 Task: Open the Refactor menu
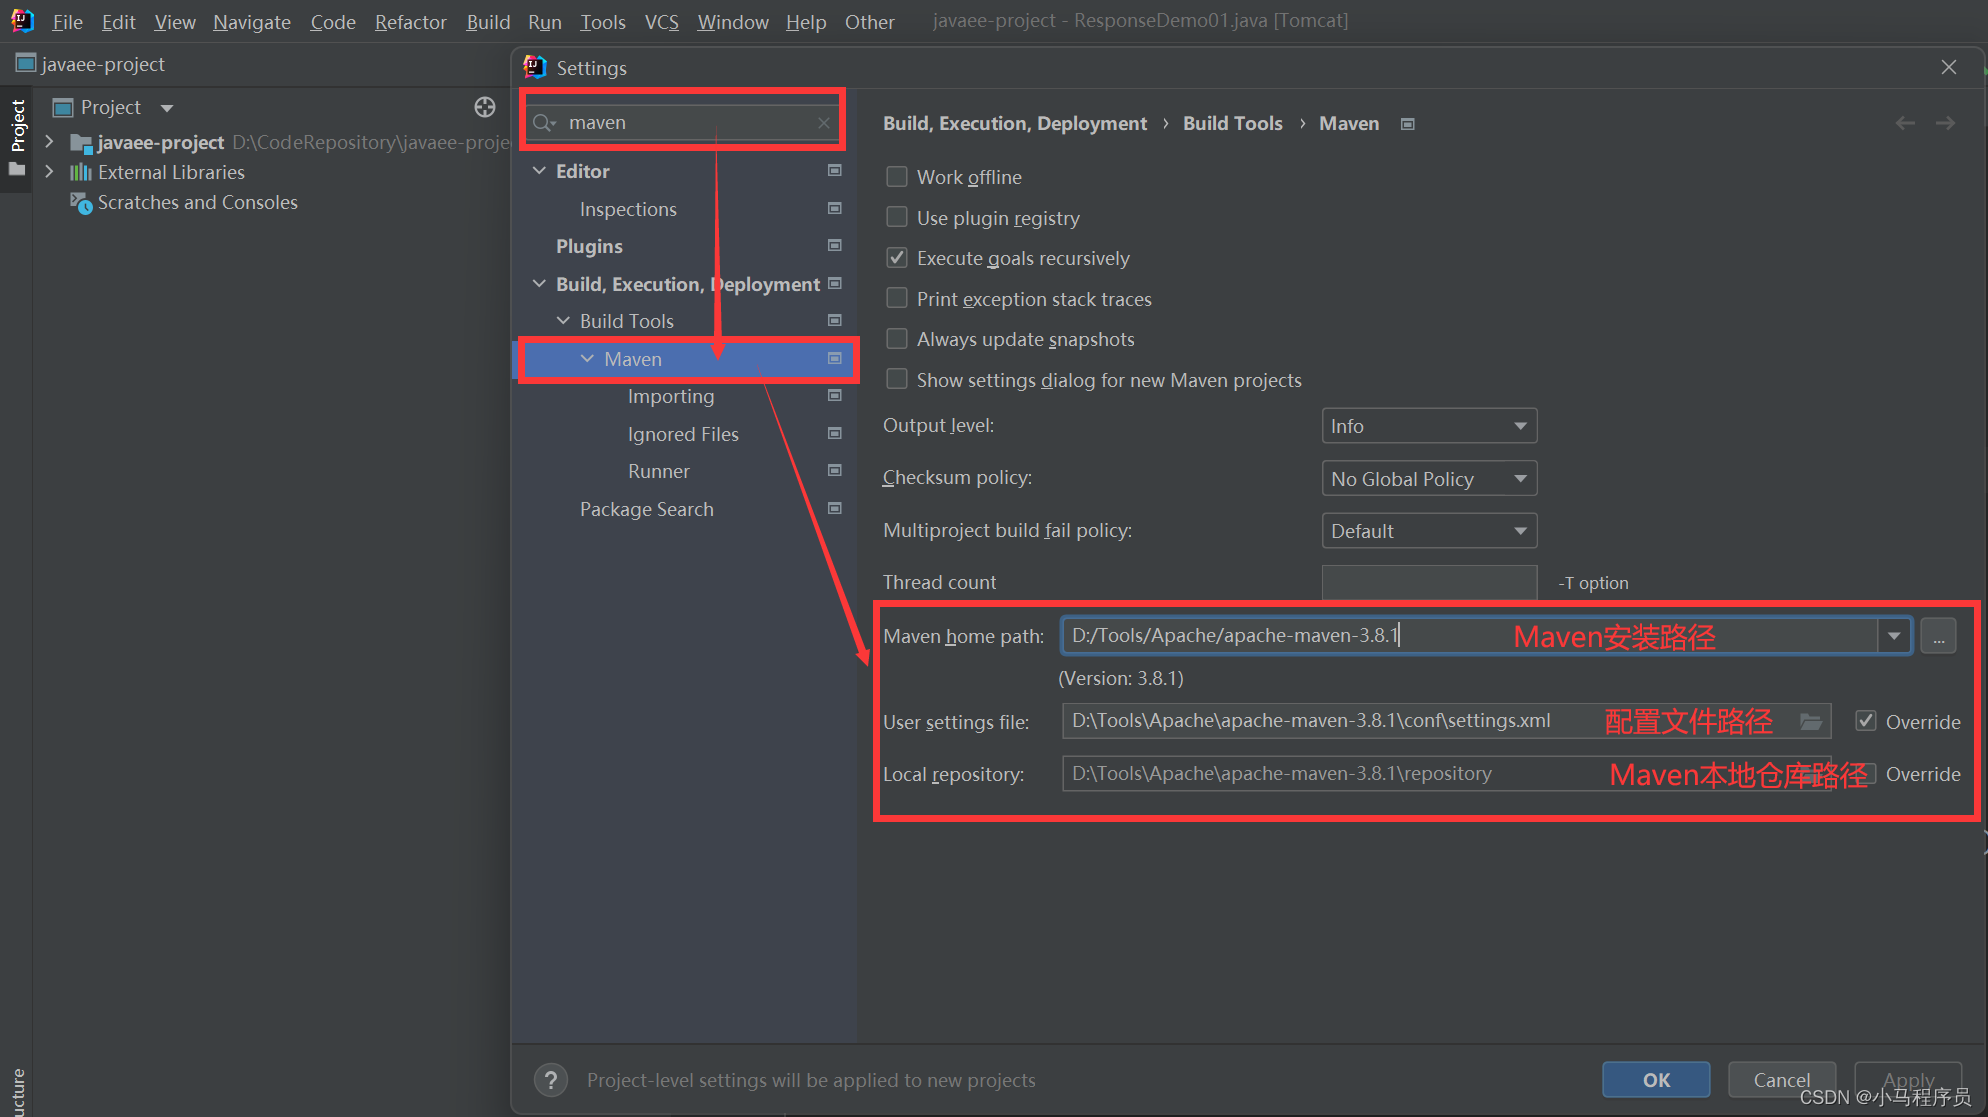pyautogui.click(x=410, y=21)
